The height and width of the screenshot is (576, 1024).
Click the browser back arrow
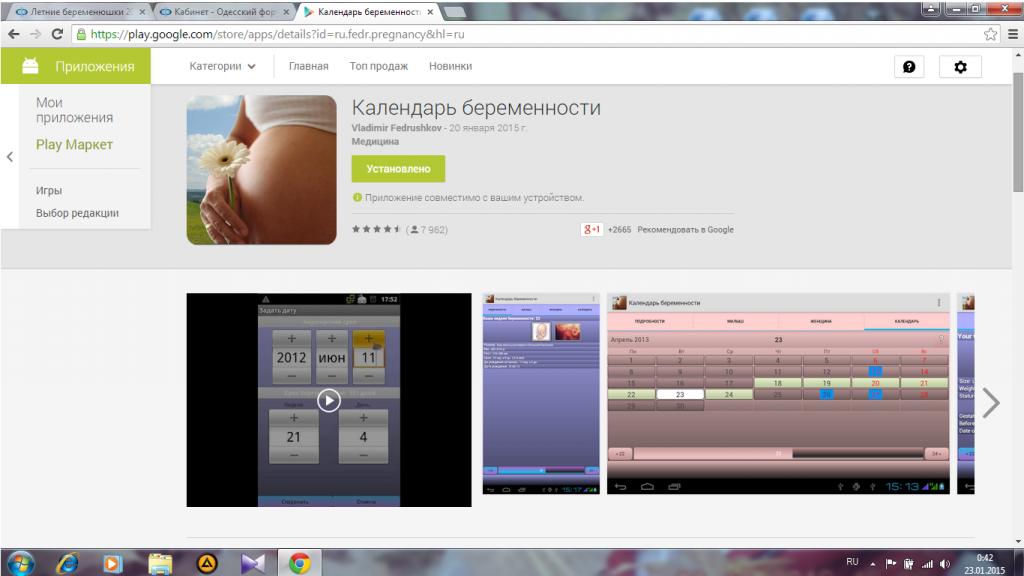click(13, 33)
